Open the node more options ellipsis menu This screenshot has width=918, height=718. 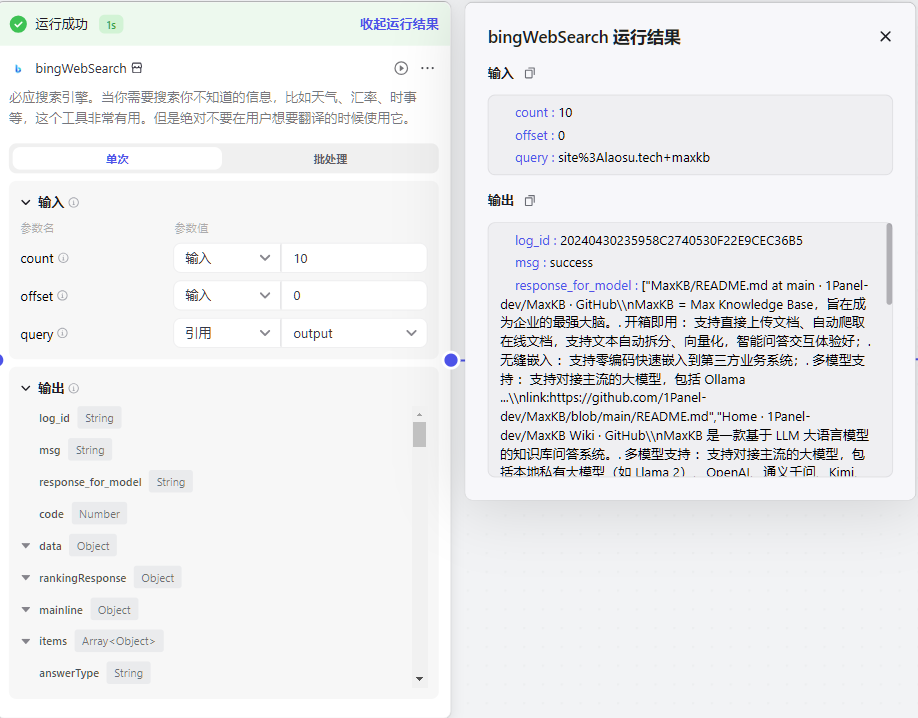(427, 68)
